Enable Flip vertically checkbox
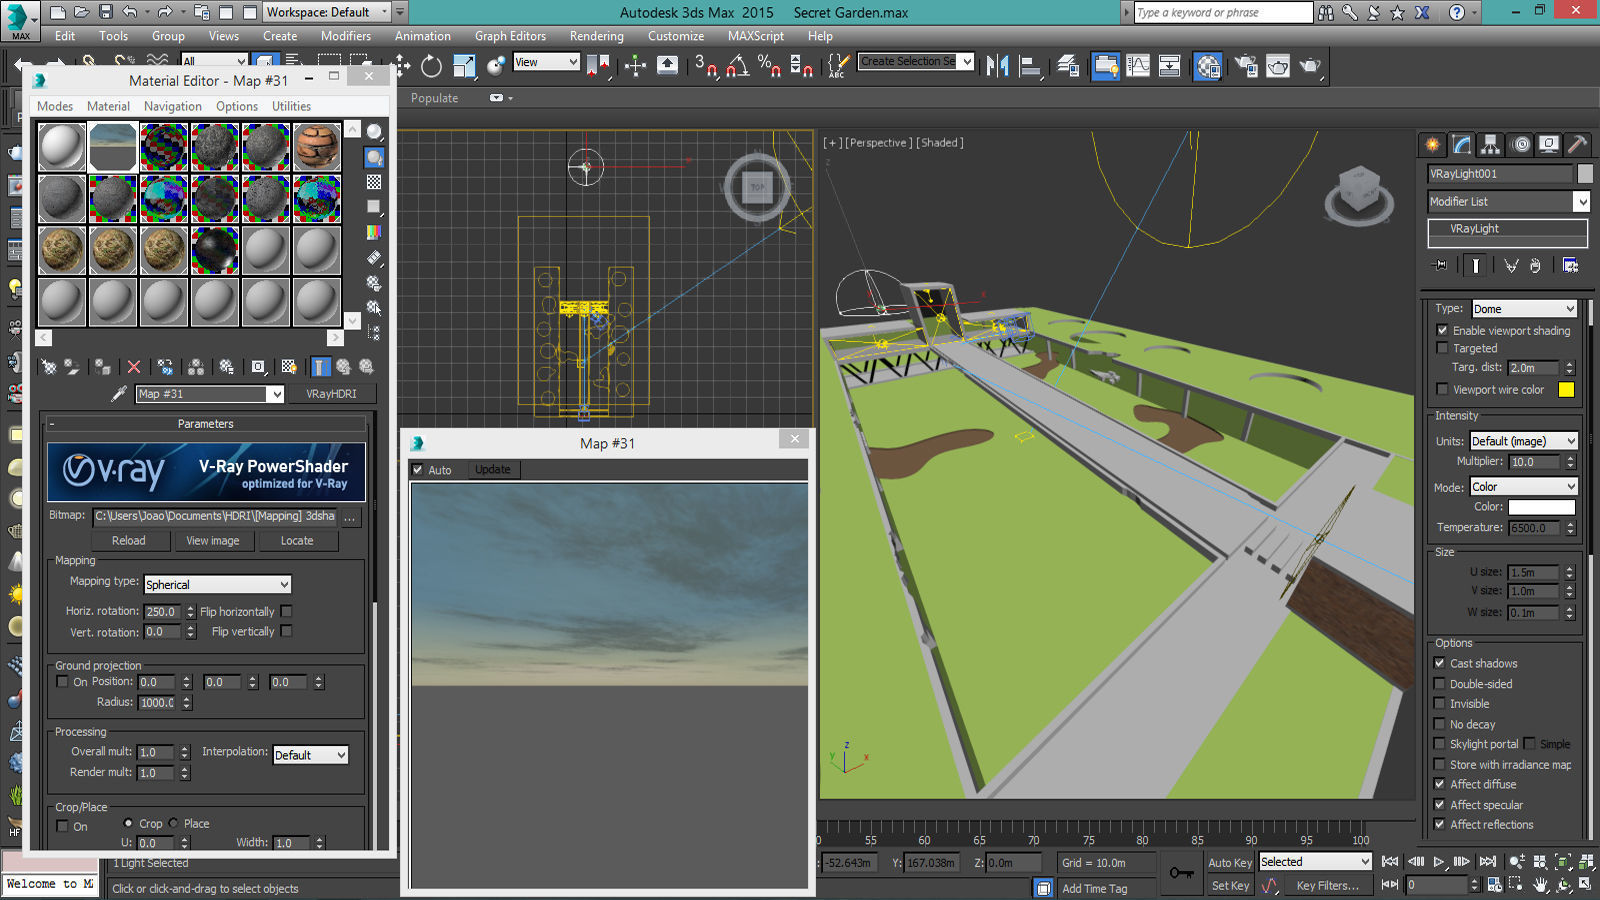1600x900 pixels. point(287,631)
